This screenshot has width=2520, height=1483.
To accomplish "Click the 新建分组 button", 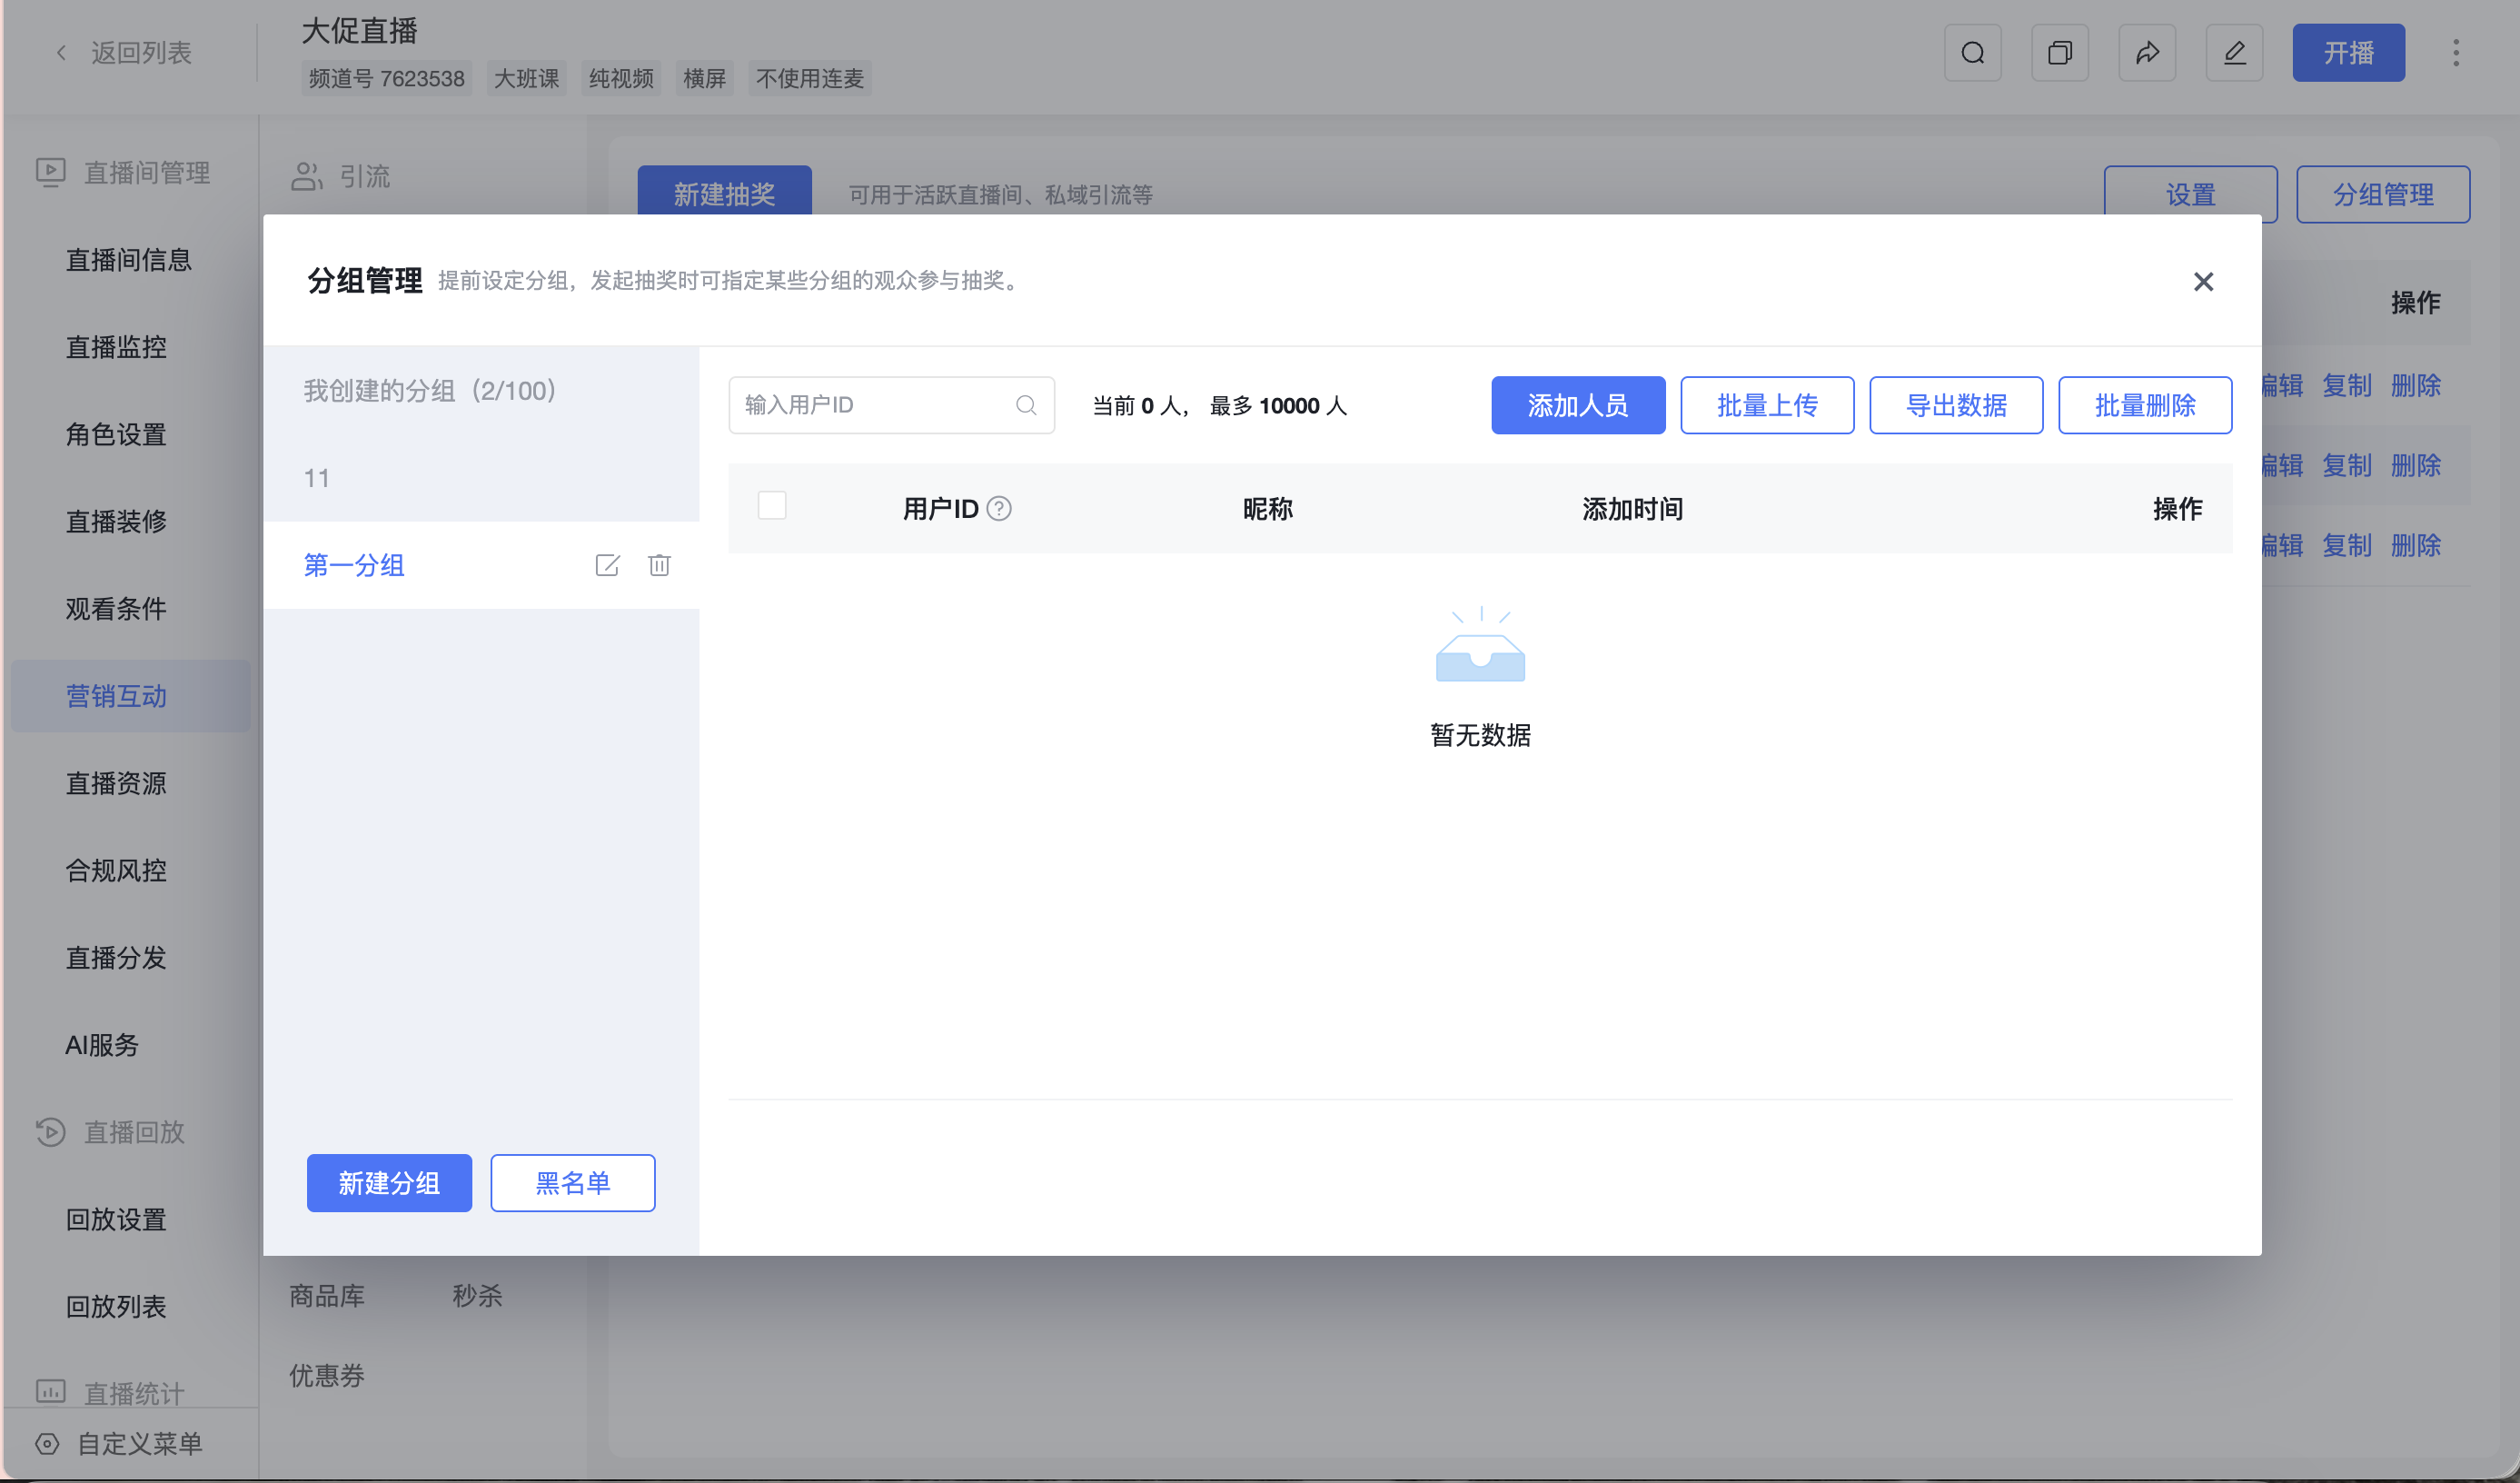I will pos(389,1183).
